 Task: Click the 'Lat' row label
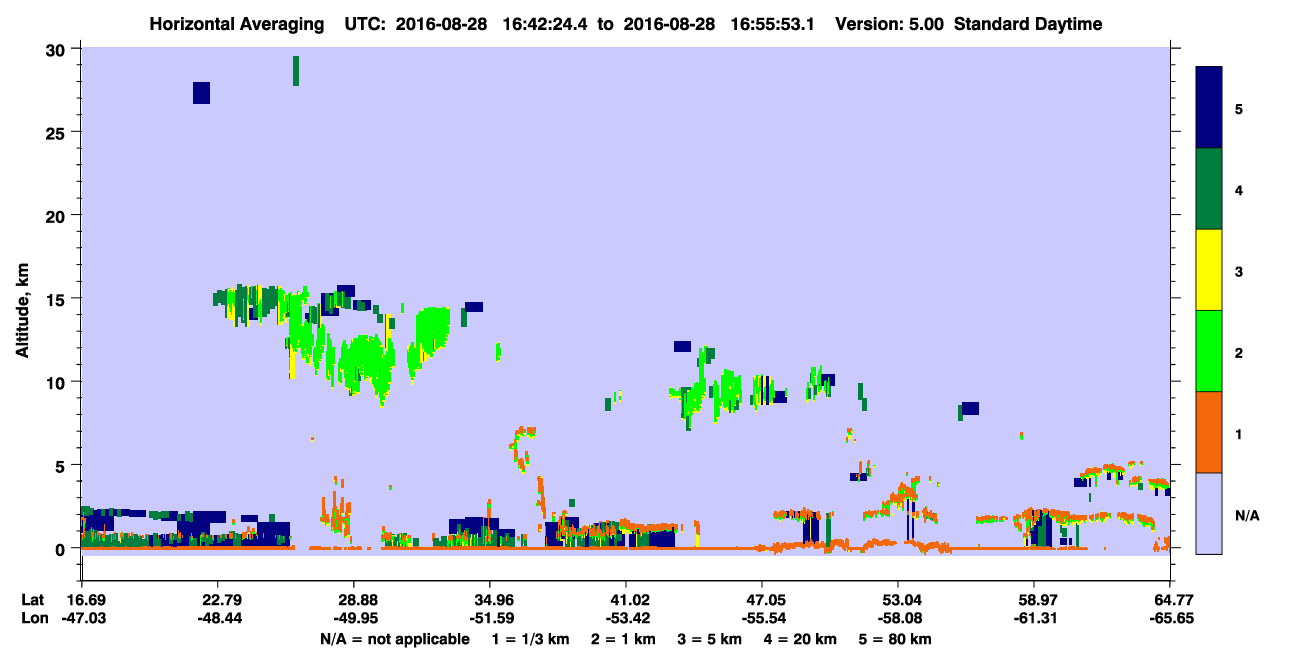click(32, 600)
